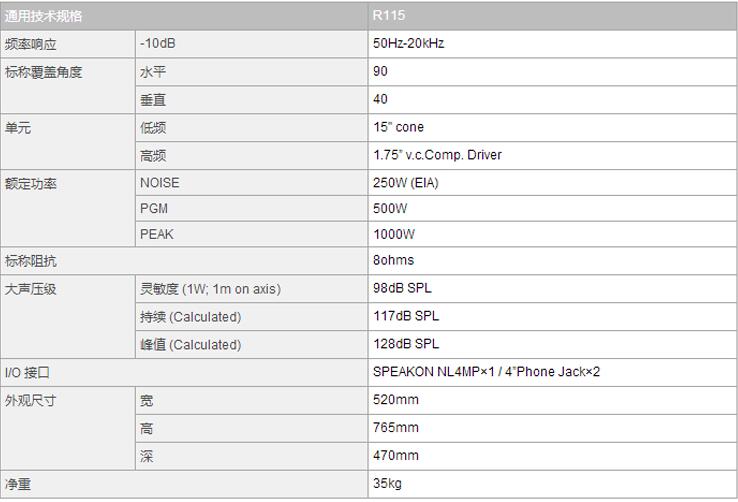The width and height of the screenshot is (738, 502).
Task: Click the 765mm height value
Action: [x=395, y=428]
